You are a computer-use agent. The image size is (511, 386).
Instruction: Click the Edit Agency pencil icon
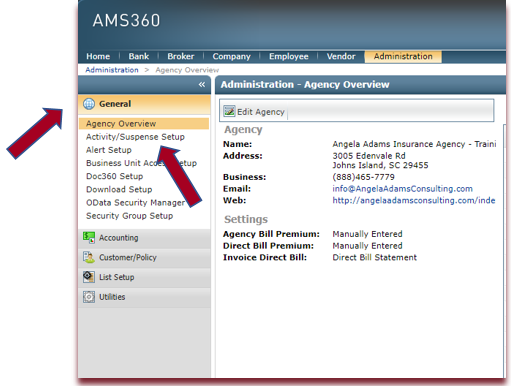tap(229, 111)
